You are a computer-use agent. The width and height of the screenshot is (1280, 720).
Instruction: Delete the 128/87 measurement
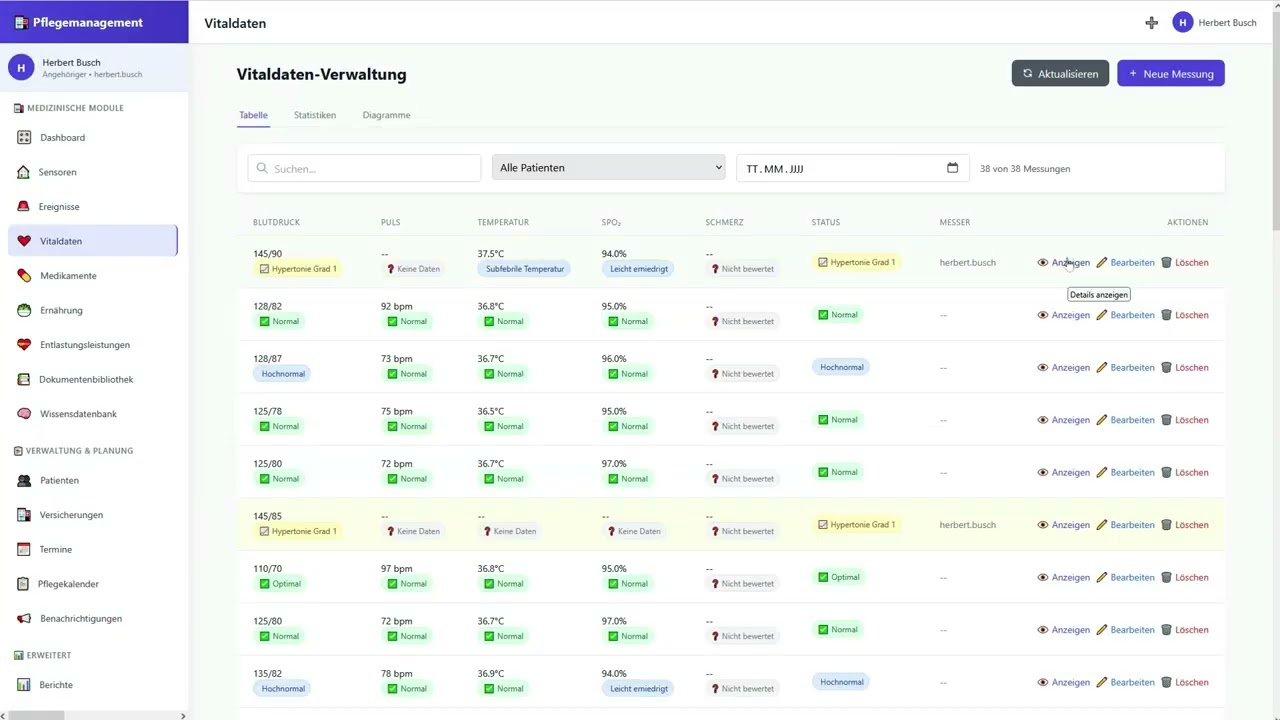click(x=1184, y=368)
